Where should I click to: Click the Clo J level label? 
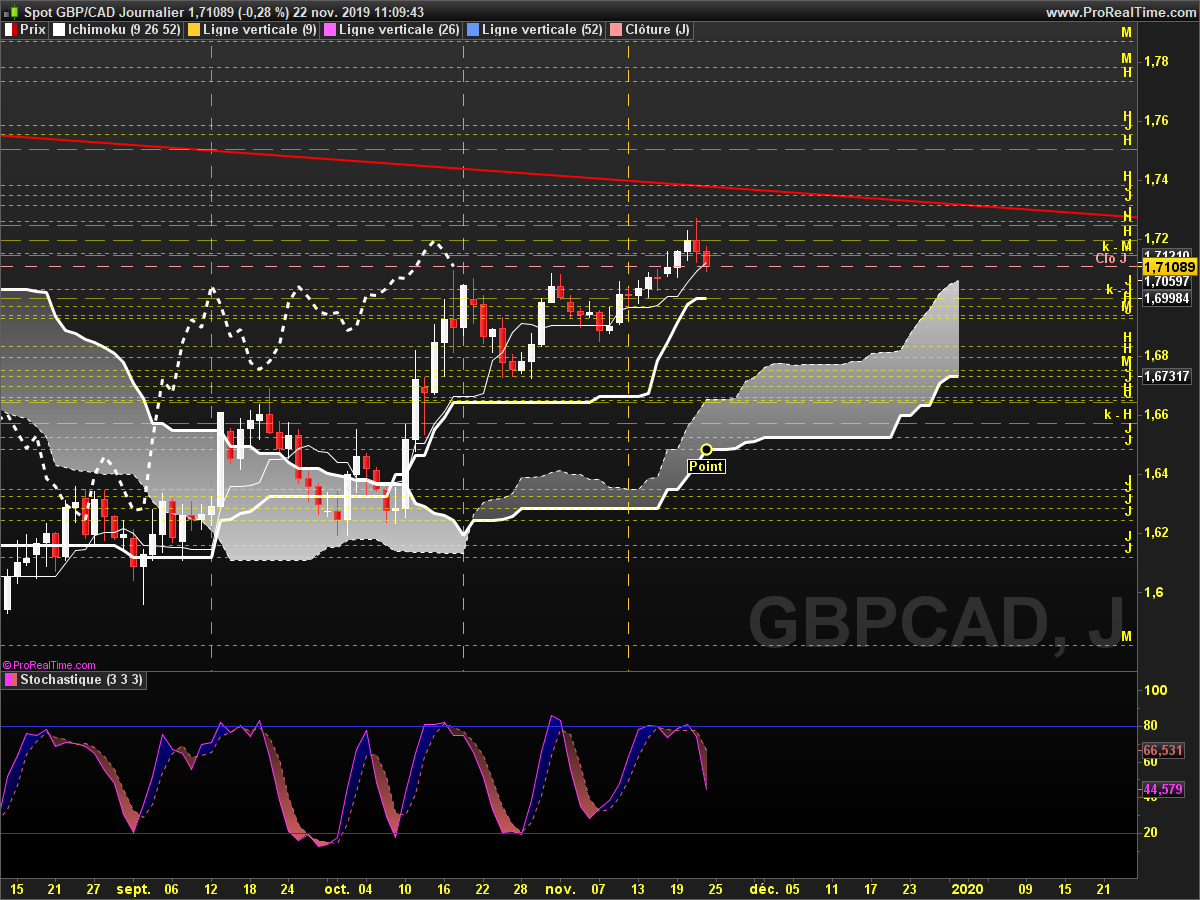click(1111, 259)
